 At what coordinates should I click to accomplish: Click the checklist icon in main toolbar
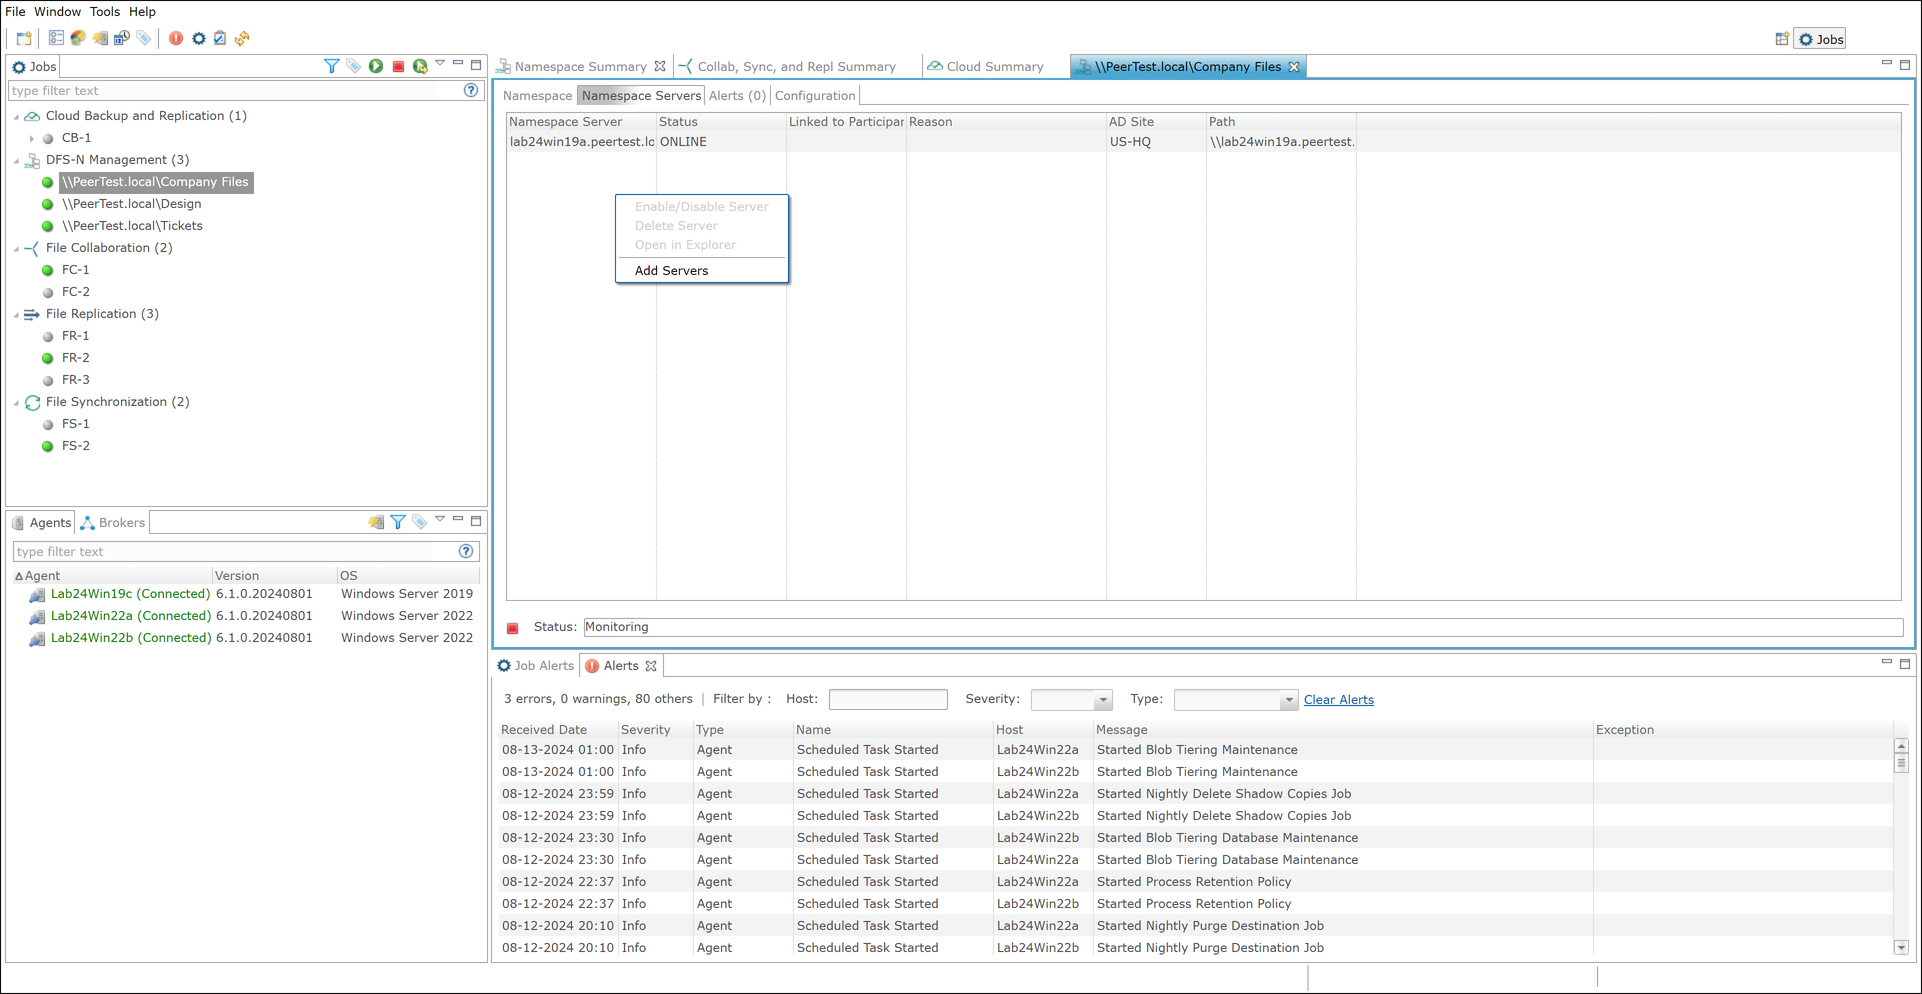56,38
